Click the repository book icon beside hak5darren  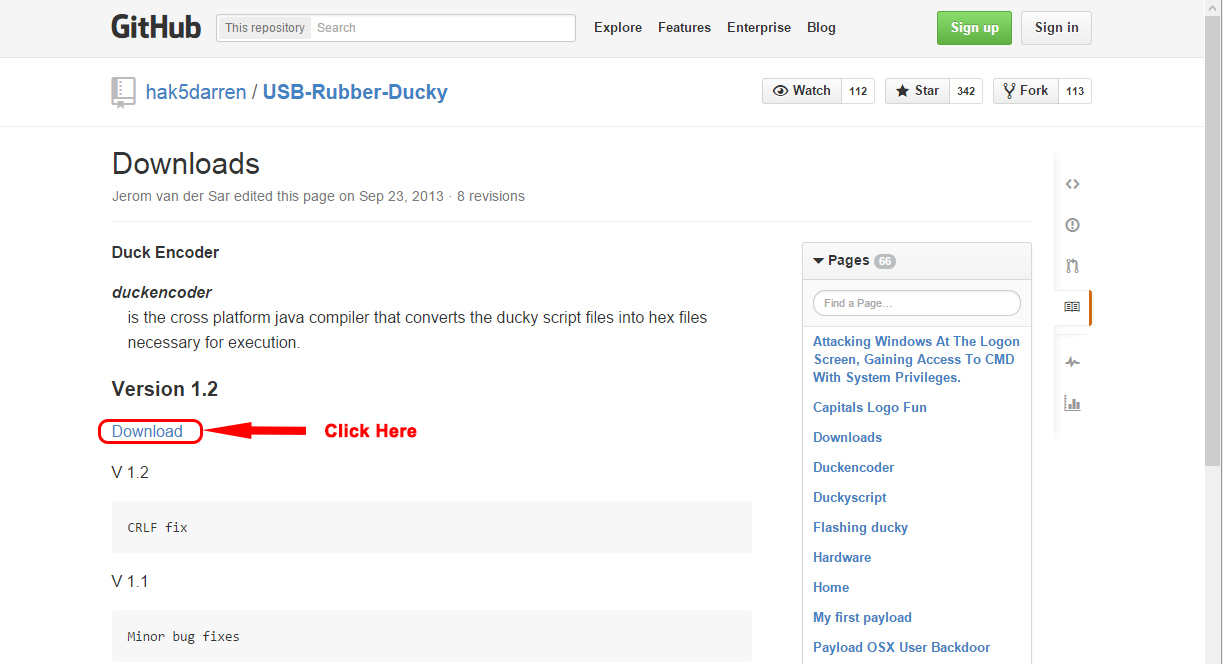123,92
